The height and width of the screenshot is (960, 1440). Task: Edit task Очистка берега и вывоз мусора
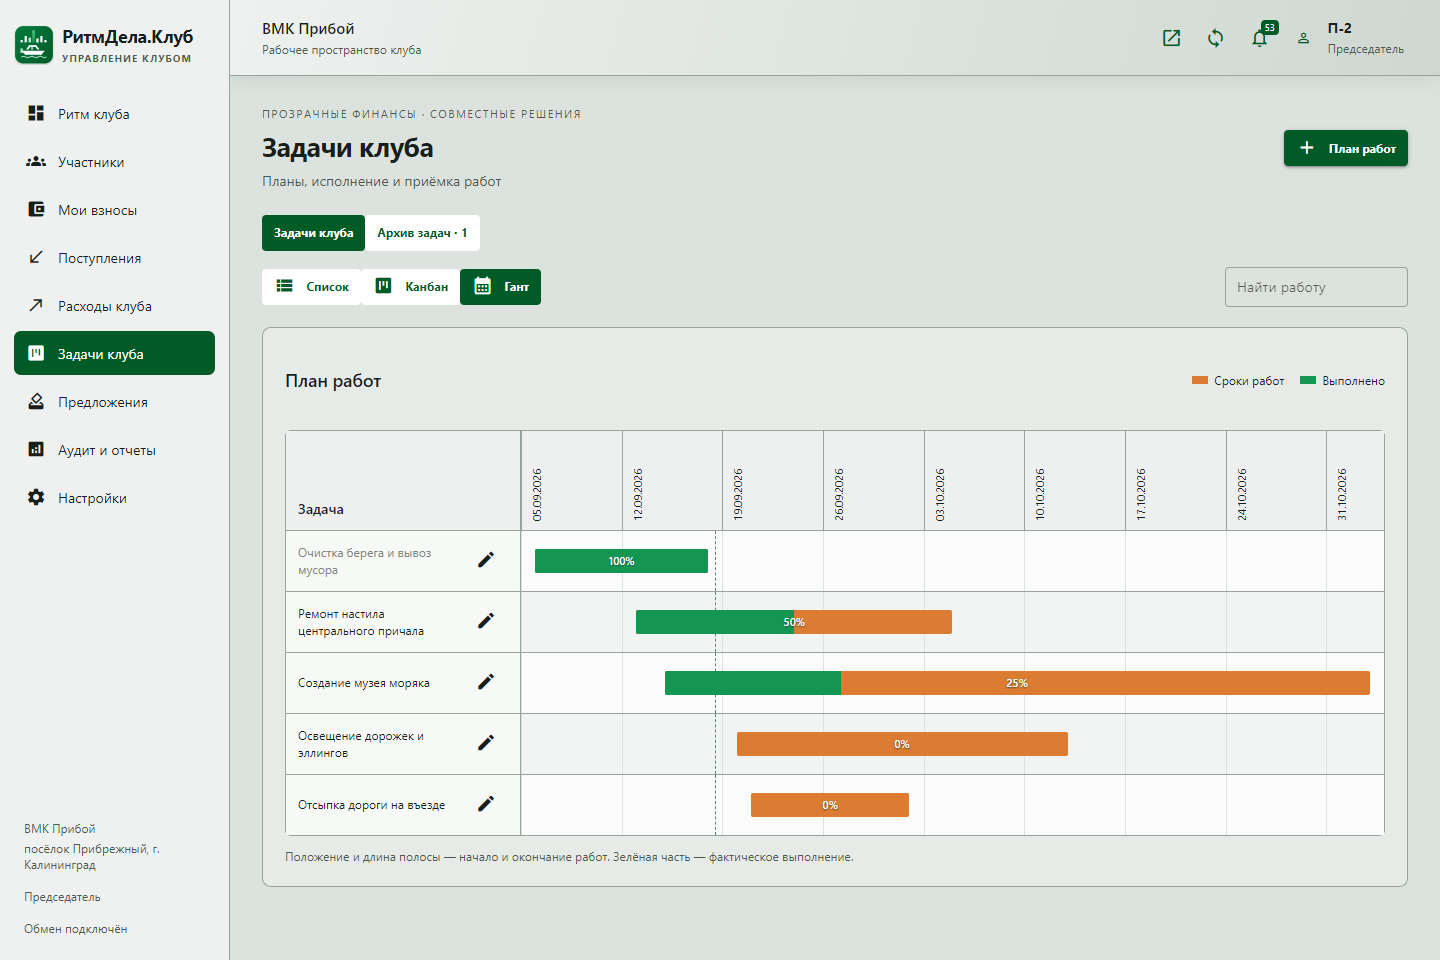click(486, 560)
